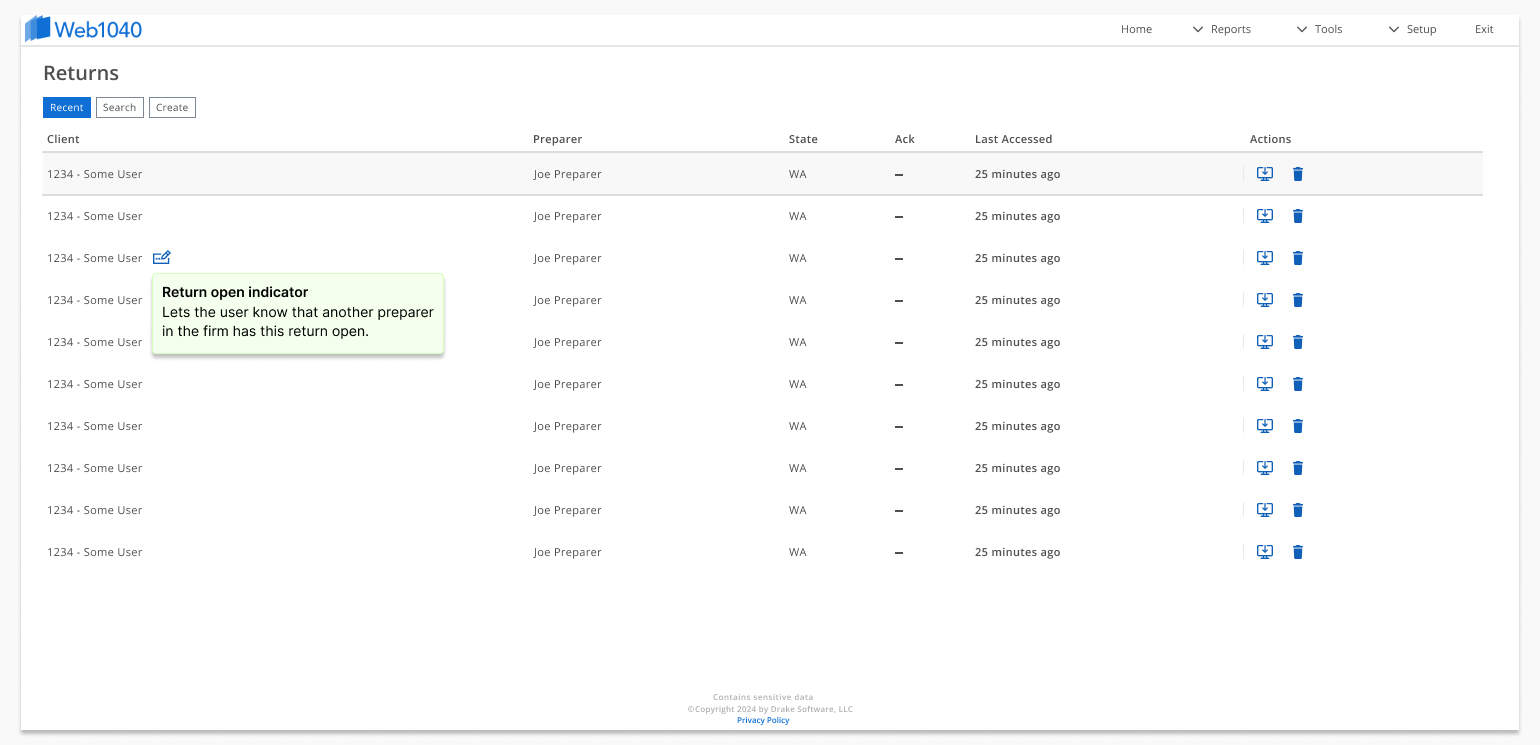Viewport: 1540px width, 745px height.
Task: Click the download icon in the seventh row
Action: pyautogui.click(x=1264, y=426)
